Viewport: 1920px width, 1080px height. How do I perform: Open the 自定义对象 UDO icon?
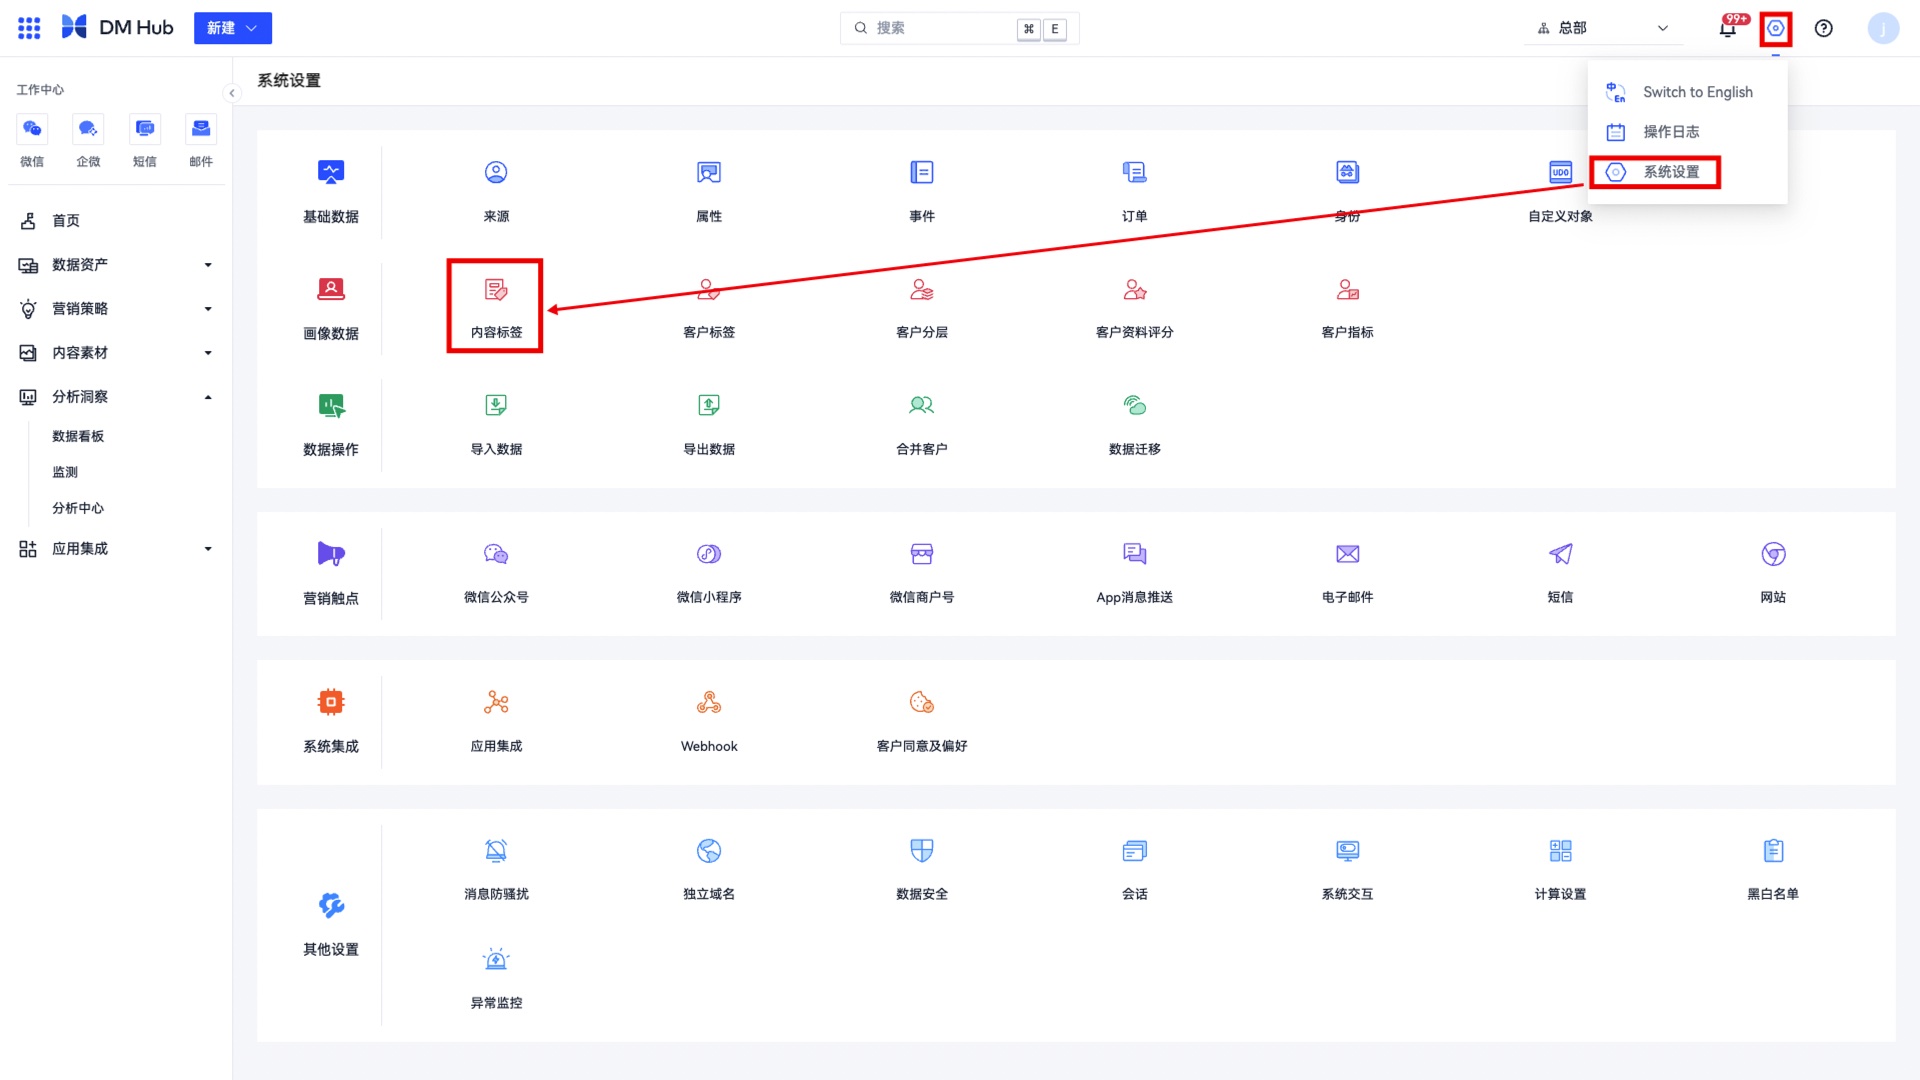1561,172
